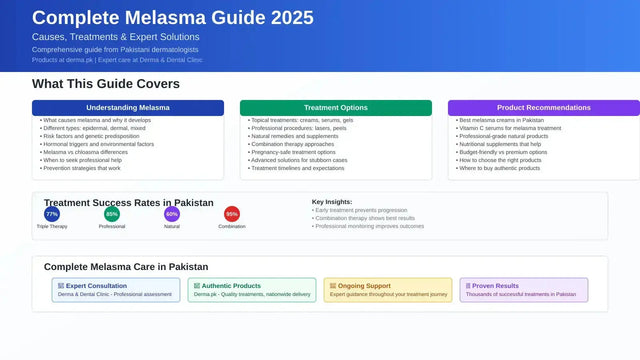
Task: Click the 'What This Guide Covers' heading
Action: click(106, 84)
